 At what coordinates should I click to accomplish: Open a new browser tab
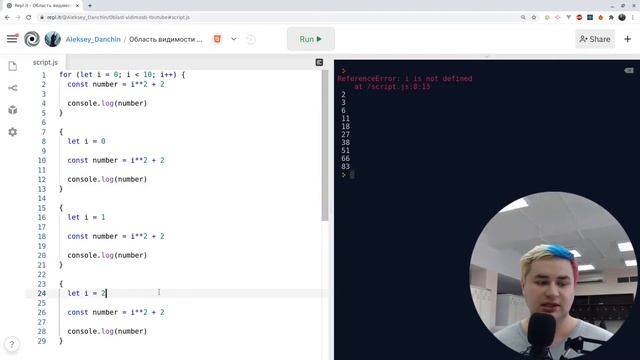[90, 6]
